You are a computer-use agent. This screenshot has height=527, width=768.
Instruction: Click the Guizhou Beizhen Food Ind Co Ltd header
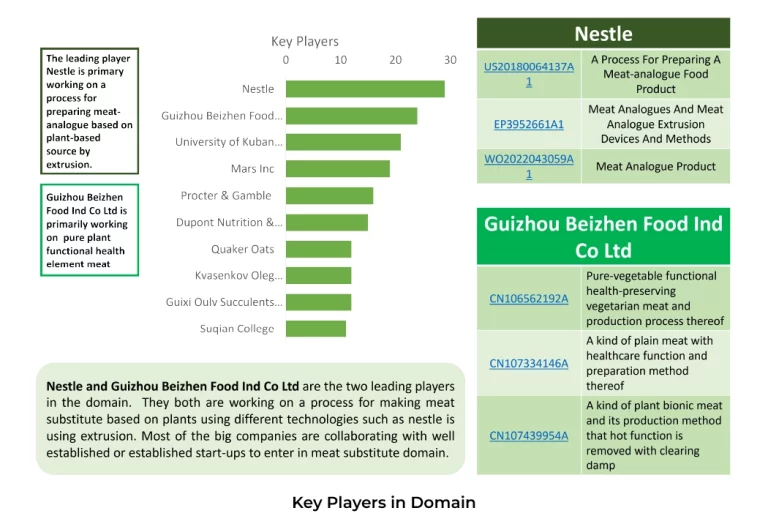(603, 237)
